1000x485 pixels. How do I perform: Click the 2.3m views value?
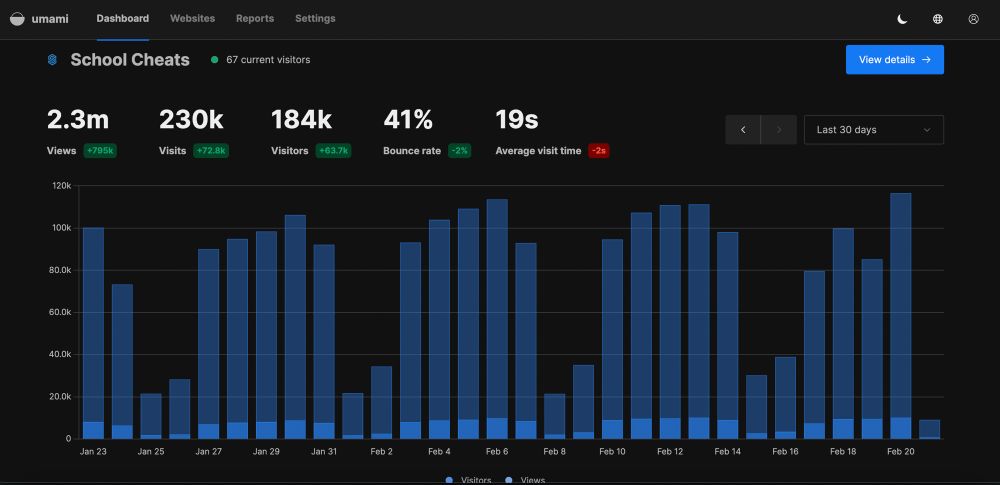(x=78, y=119)
